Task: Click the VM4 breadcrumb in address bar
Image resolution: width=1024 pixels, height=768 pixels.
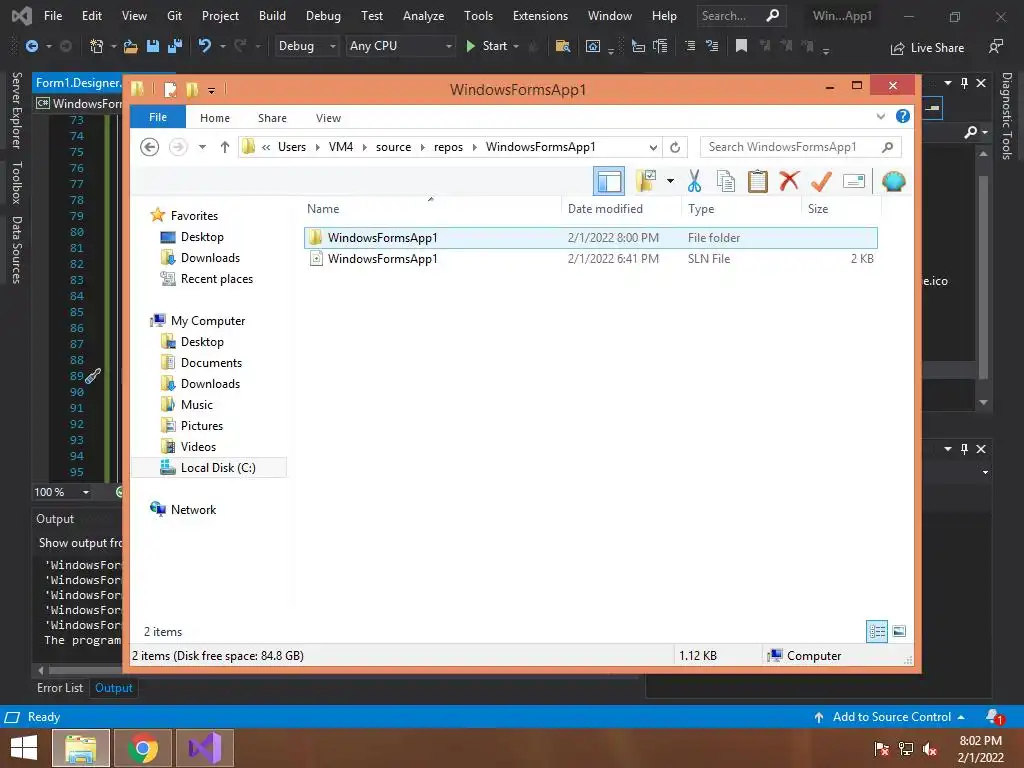Action: coord(341,147)
